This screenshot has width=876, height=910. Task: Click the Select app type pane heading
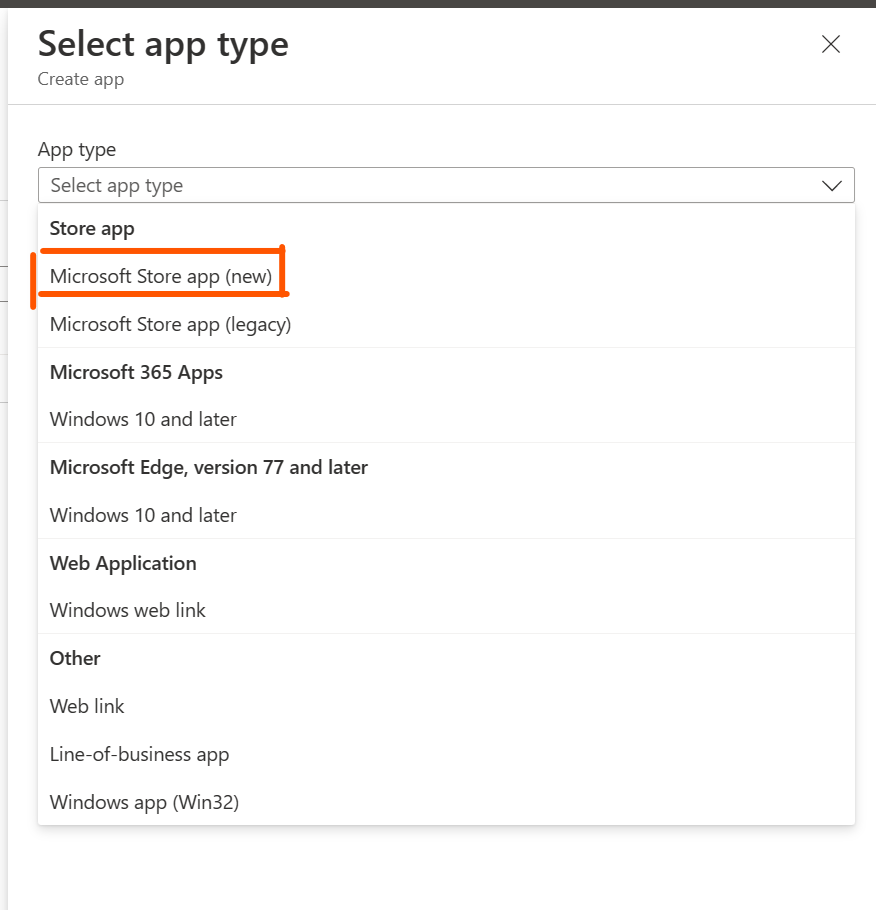pyautogui.click(x=163, y=44)
